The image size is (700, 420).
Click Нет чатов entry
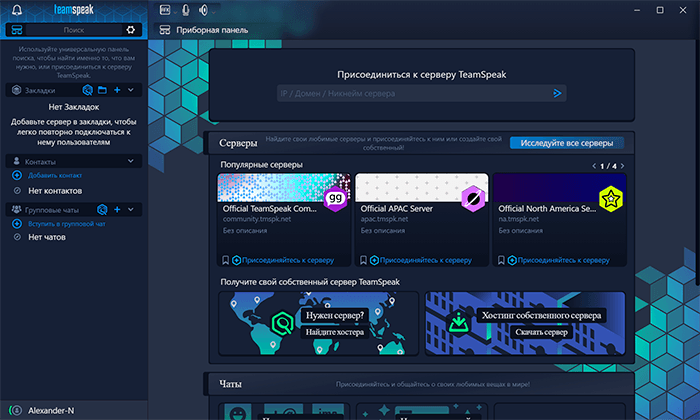click(x=47, y=237)
